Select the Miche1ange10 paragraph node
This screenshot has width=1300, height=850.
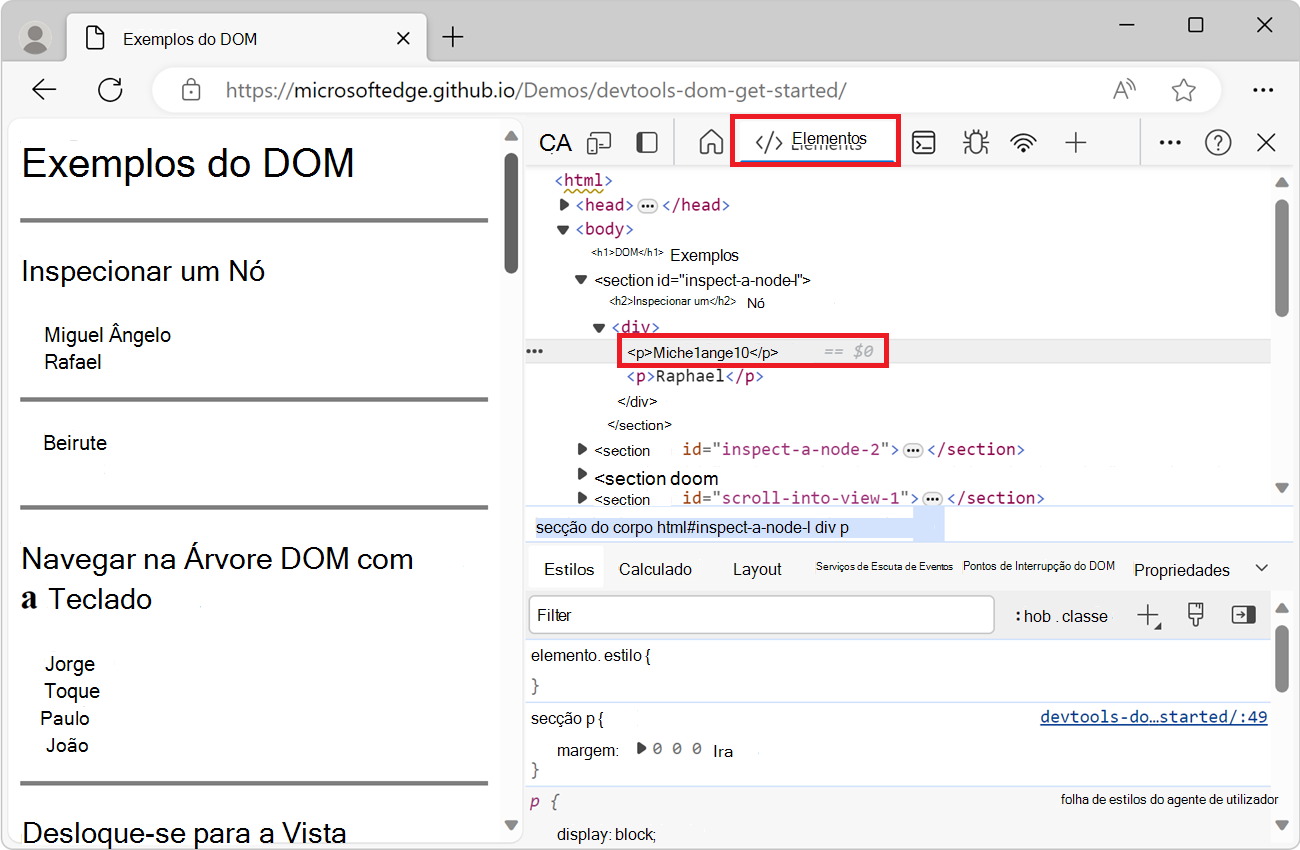point(703,352)
